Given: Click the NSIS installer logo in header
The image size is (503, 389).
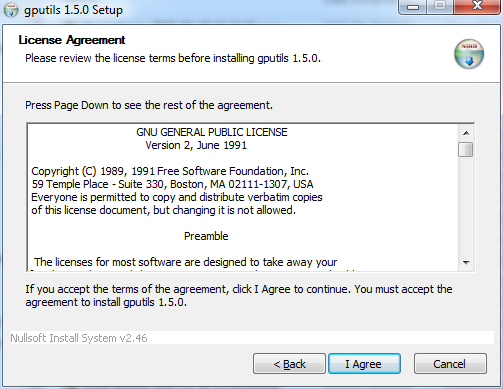Looking at the screenshot, I should pyautogui.click(x=469, y=54).
